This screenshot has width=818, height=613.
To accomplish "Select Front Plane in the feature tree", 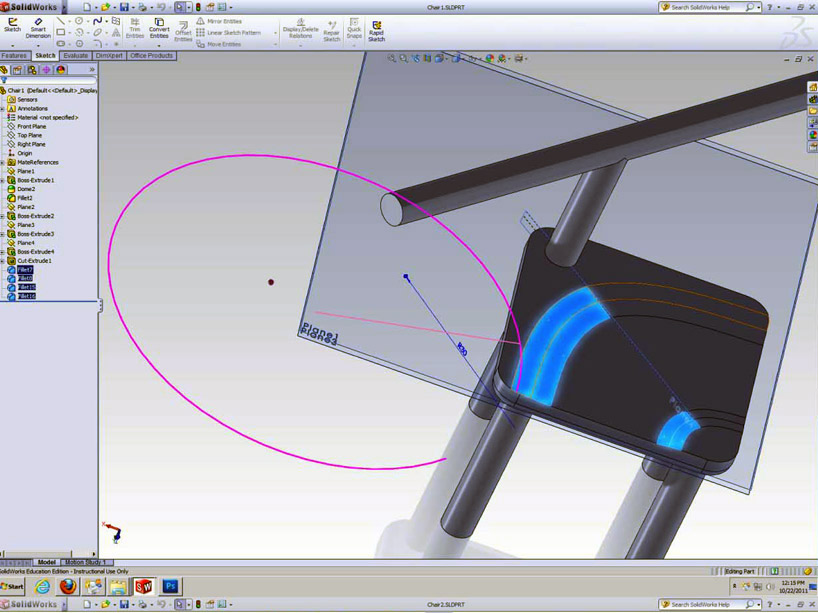I will [31, 126].
